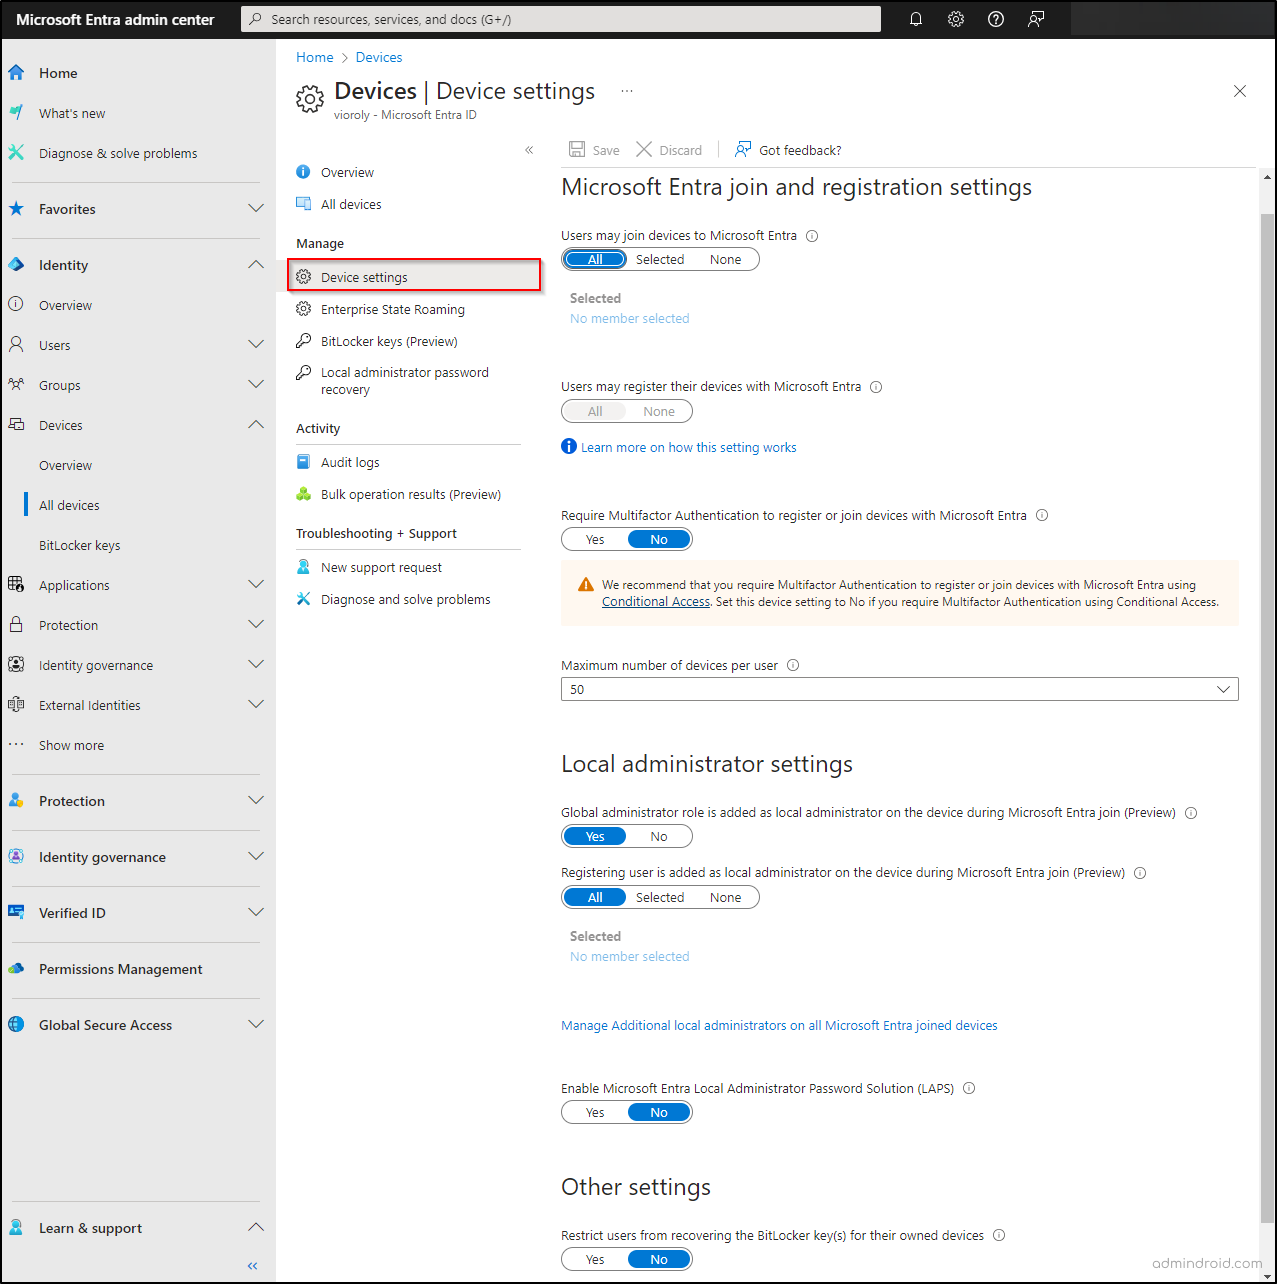The width and height of the screenshot is (1277, 1284).
Task: Click the Got feedback? icon
Action: click(743, 149)
